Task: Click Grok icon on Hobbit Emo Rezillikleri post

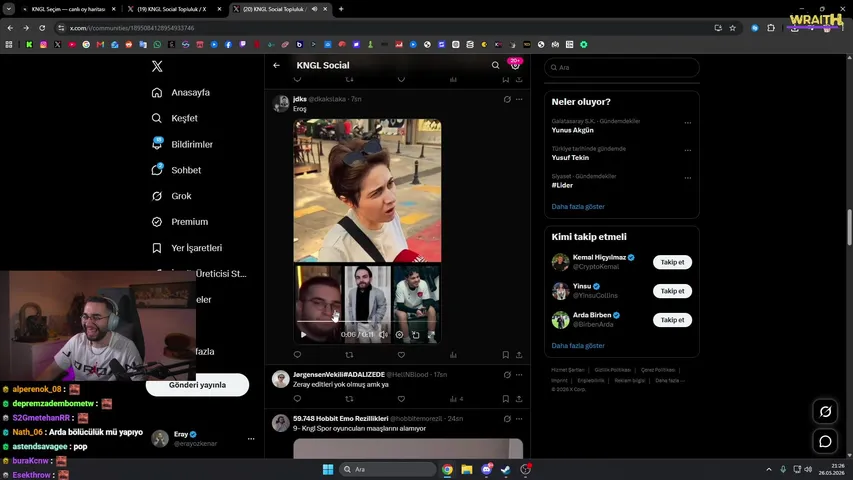Action: pyautogui.click(x=507, y=419)
